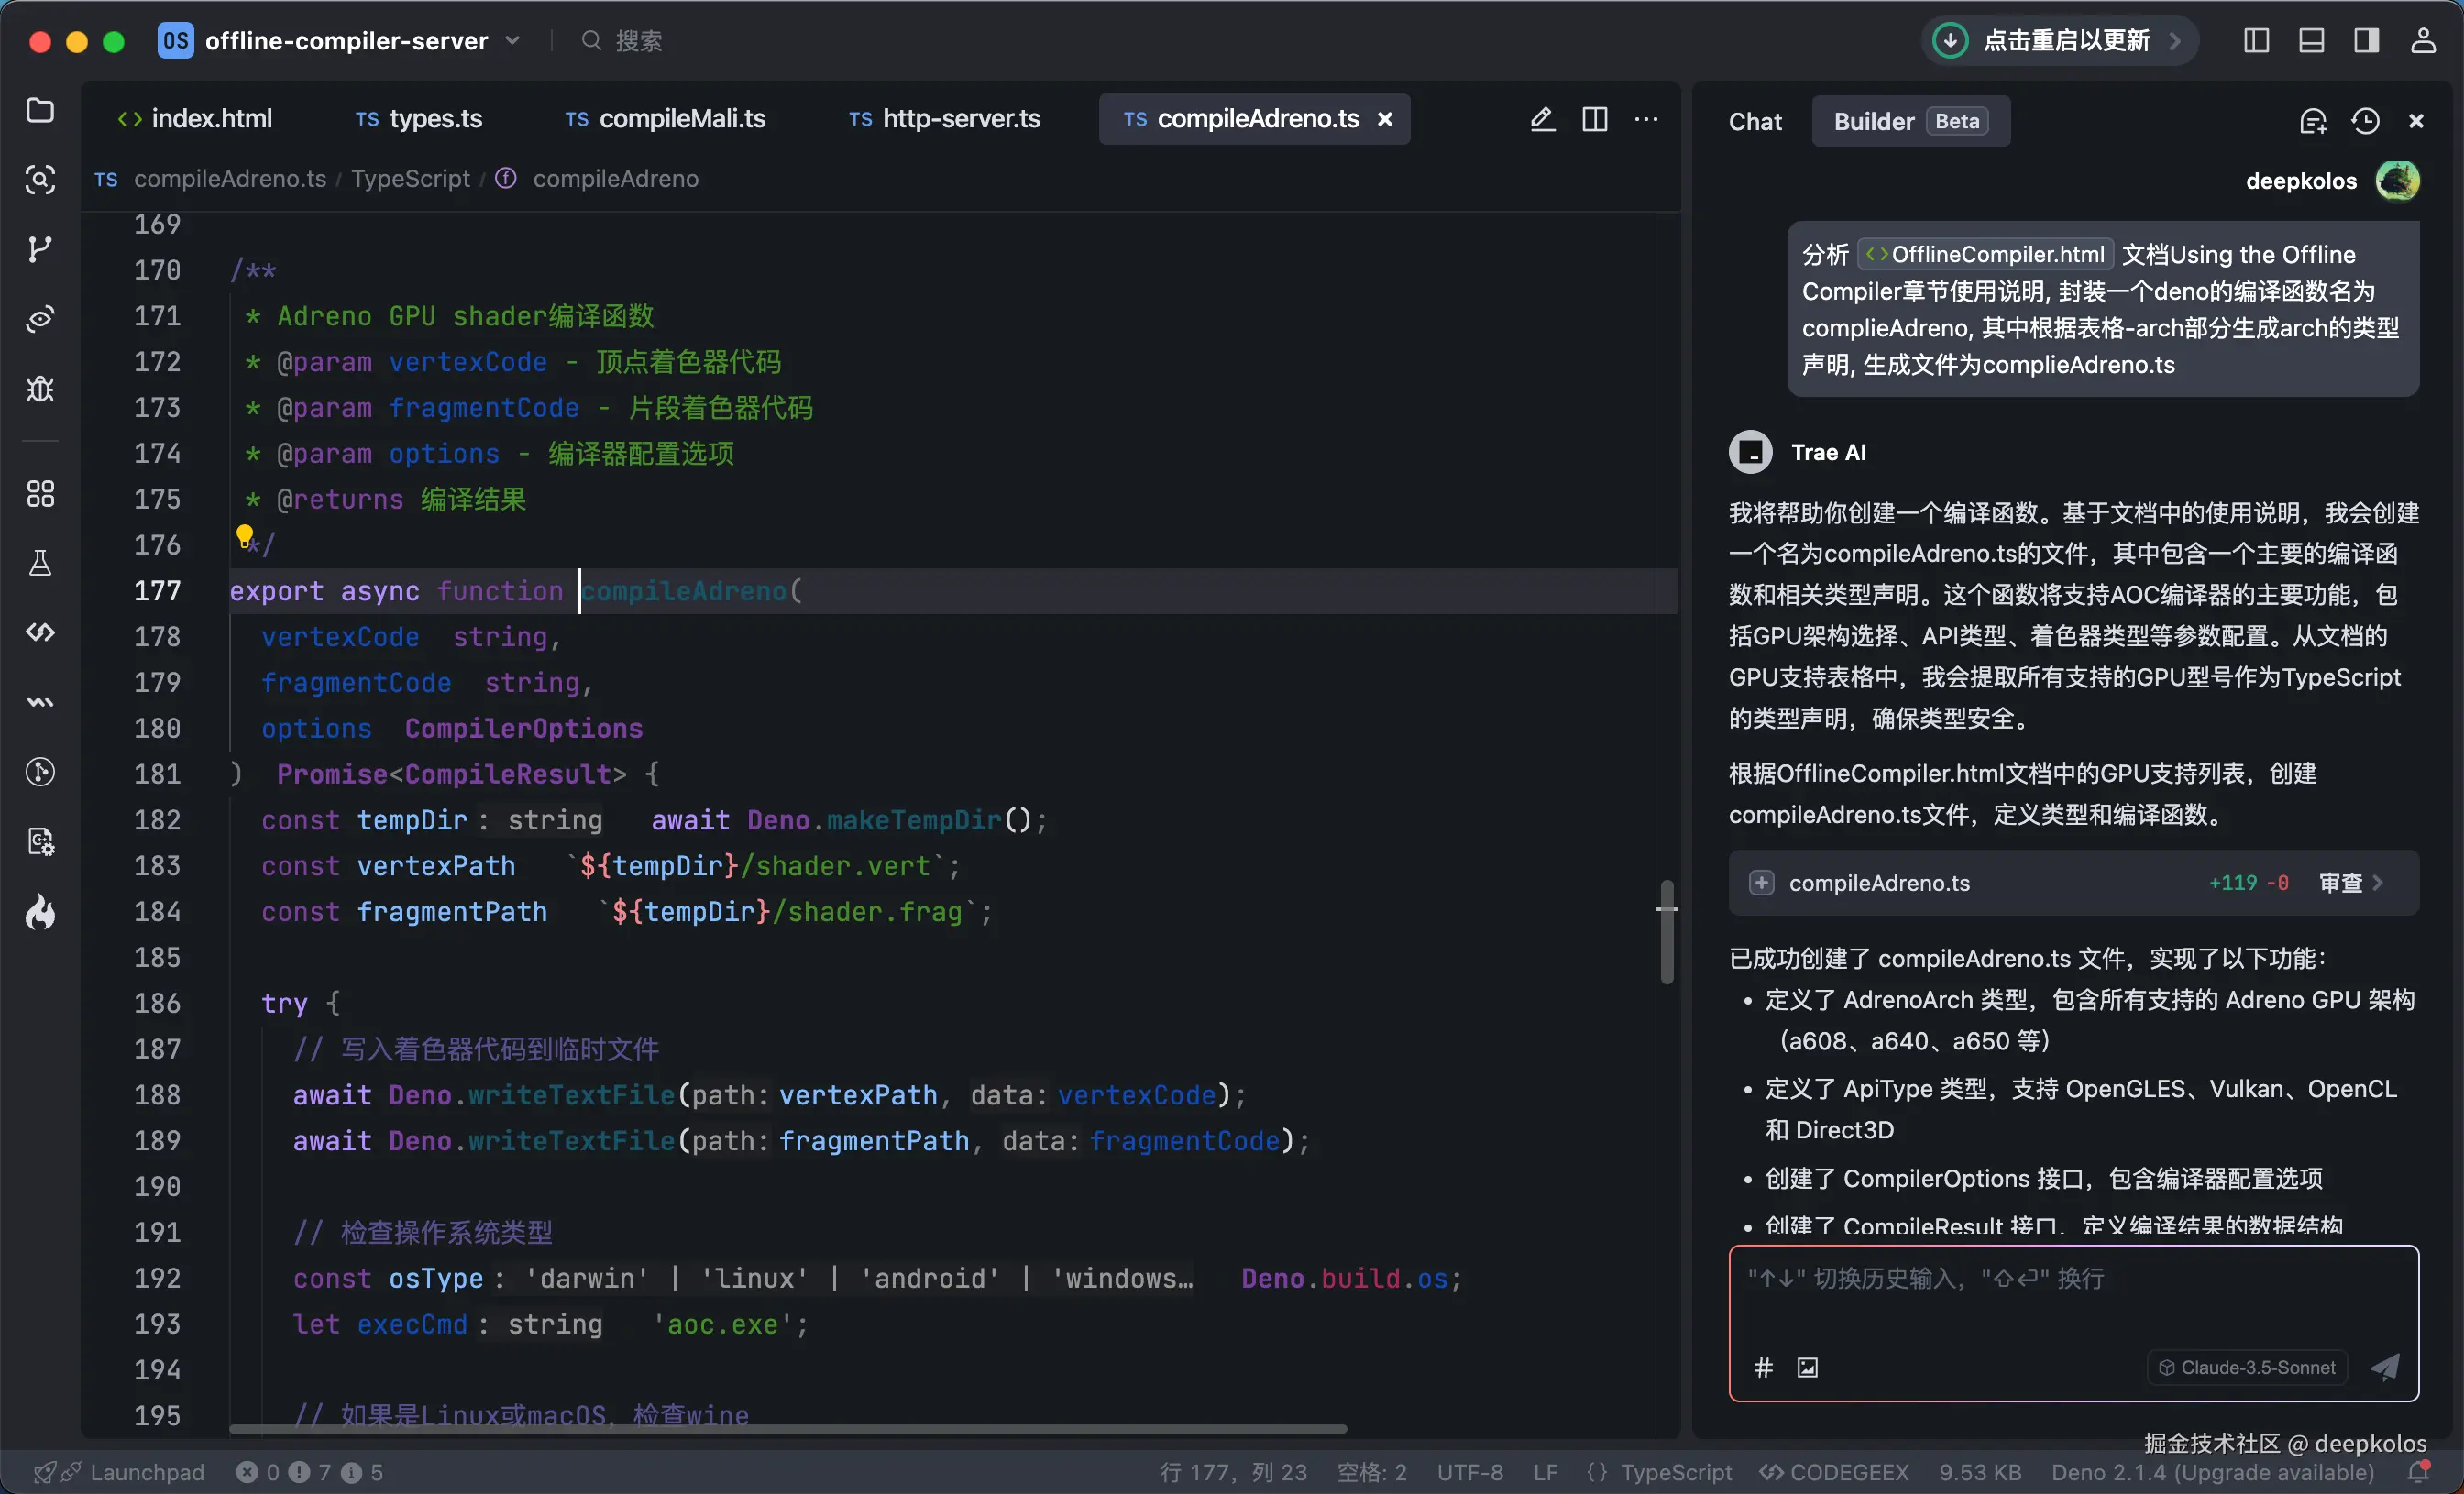Click the image attachment icon in chat input

pos(1807,1367)
